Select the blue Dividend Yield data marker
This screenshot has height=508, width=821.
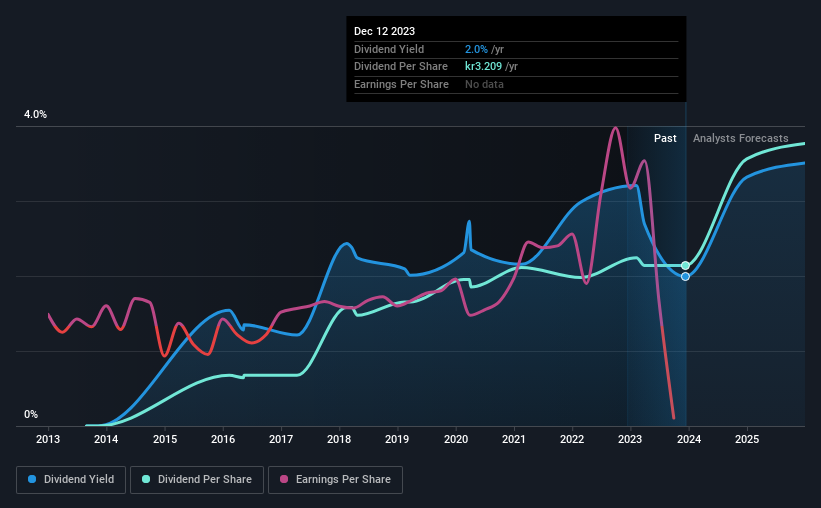coord(685,277)
